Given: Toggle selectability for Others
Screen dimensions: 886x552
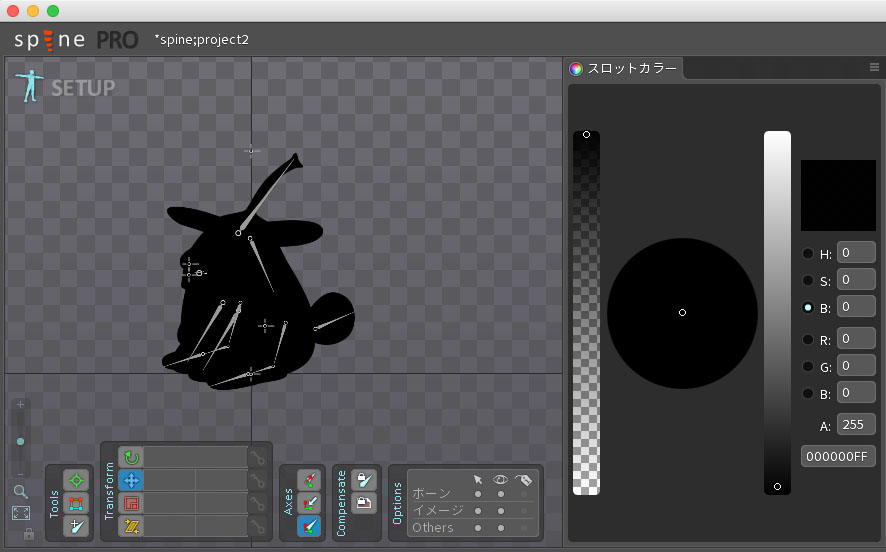Looking at the screenshot, I should click(478, 528).
